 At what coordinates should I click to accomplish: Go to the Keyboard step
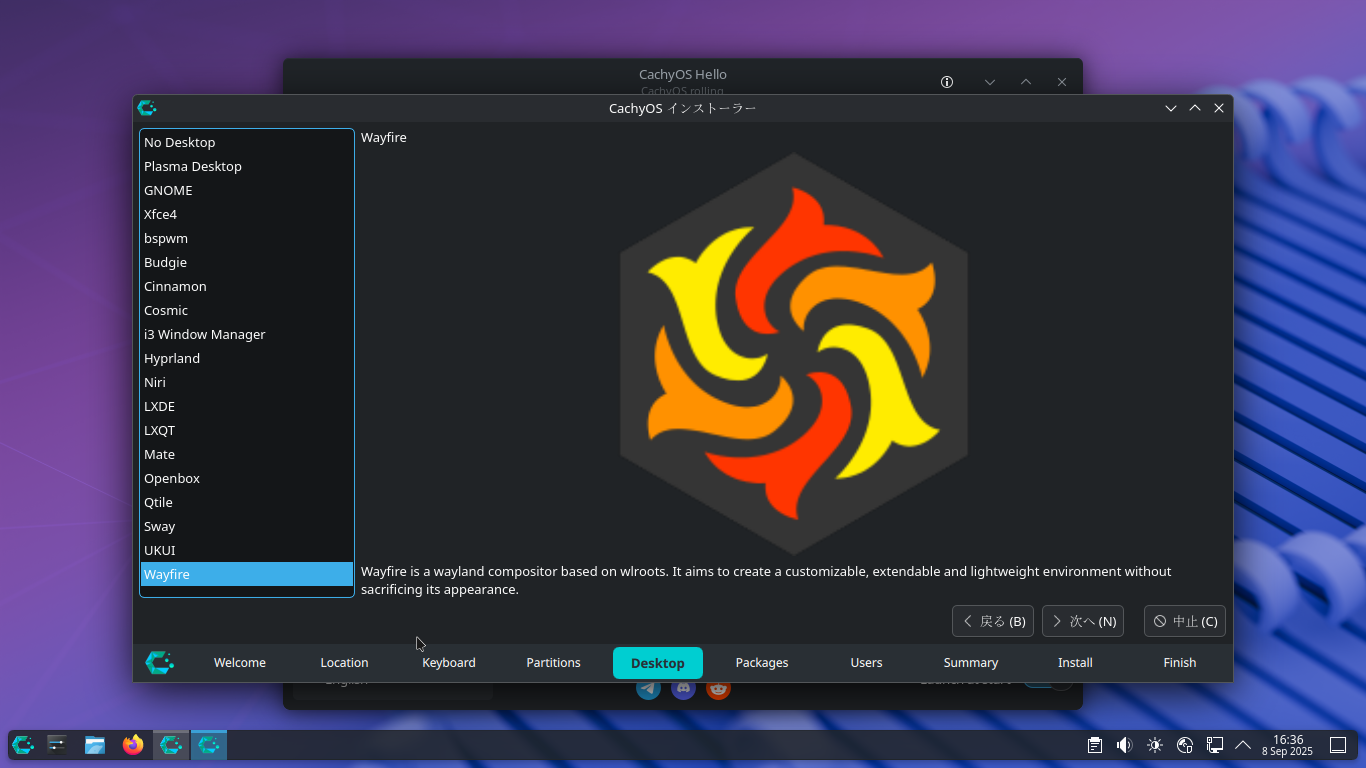tap(449, 663)
